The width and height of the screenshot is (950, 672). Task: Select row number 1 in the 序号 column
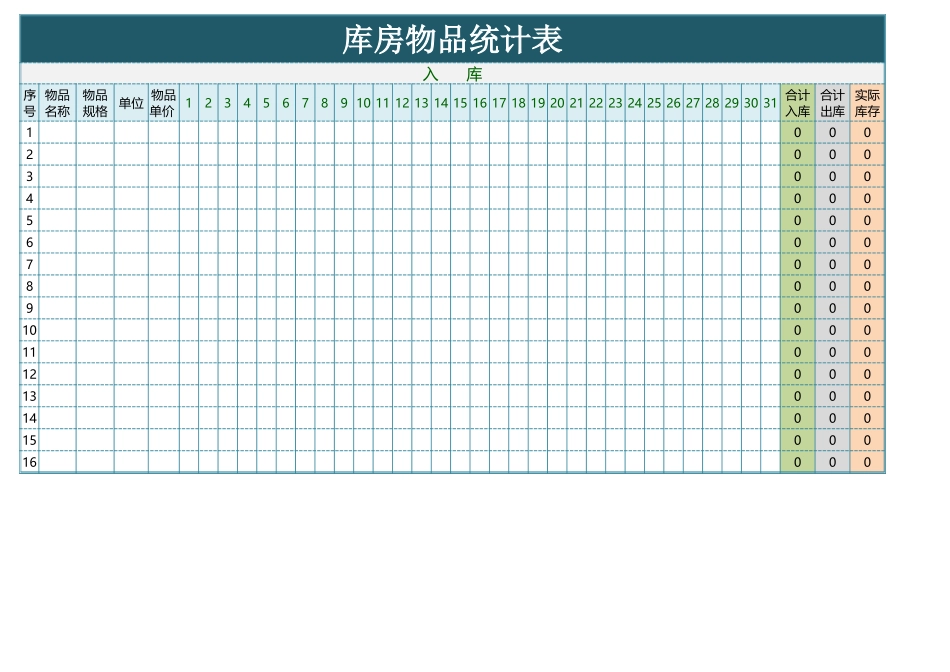tap(28, 132)
